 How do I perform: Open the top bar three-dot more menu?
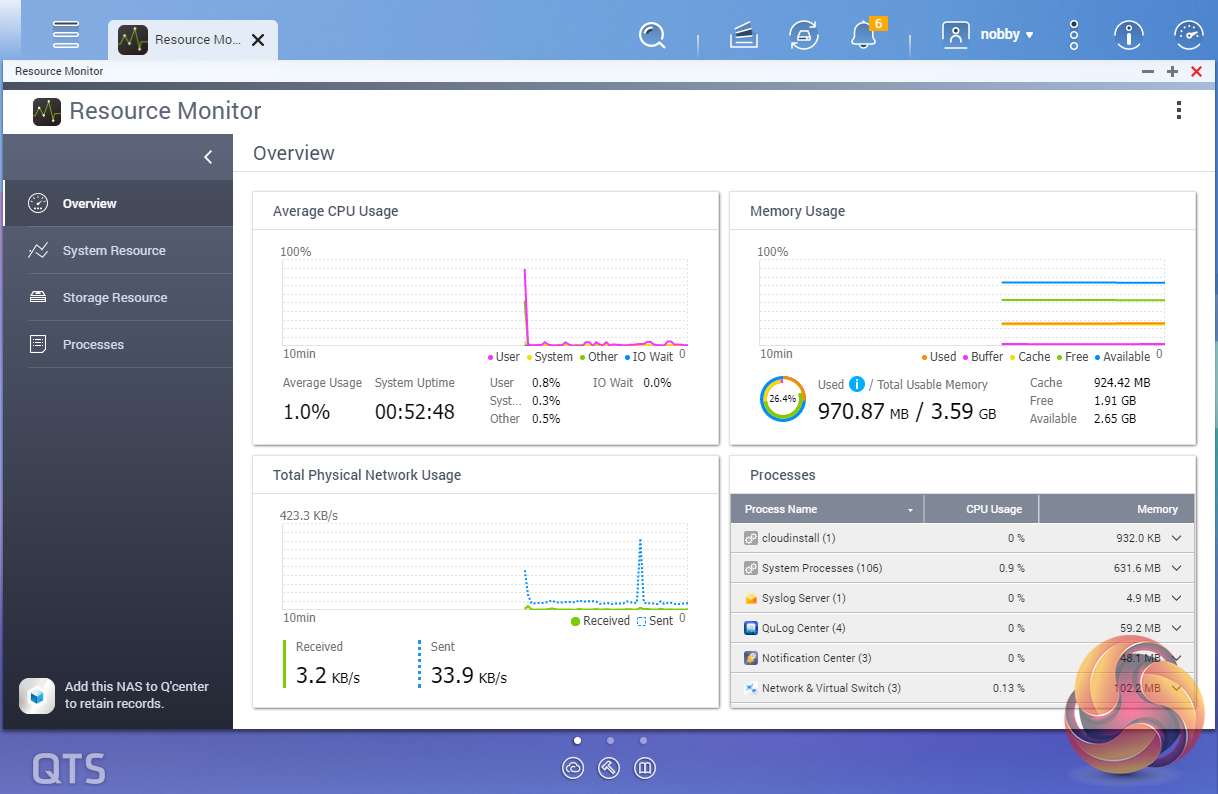tap(1074, 35)
